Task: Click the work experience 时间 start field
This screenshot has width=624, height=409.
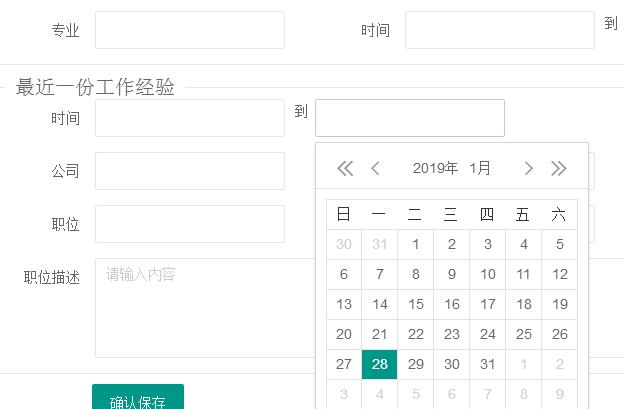Action: 190,118
